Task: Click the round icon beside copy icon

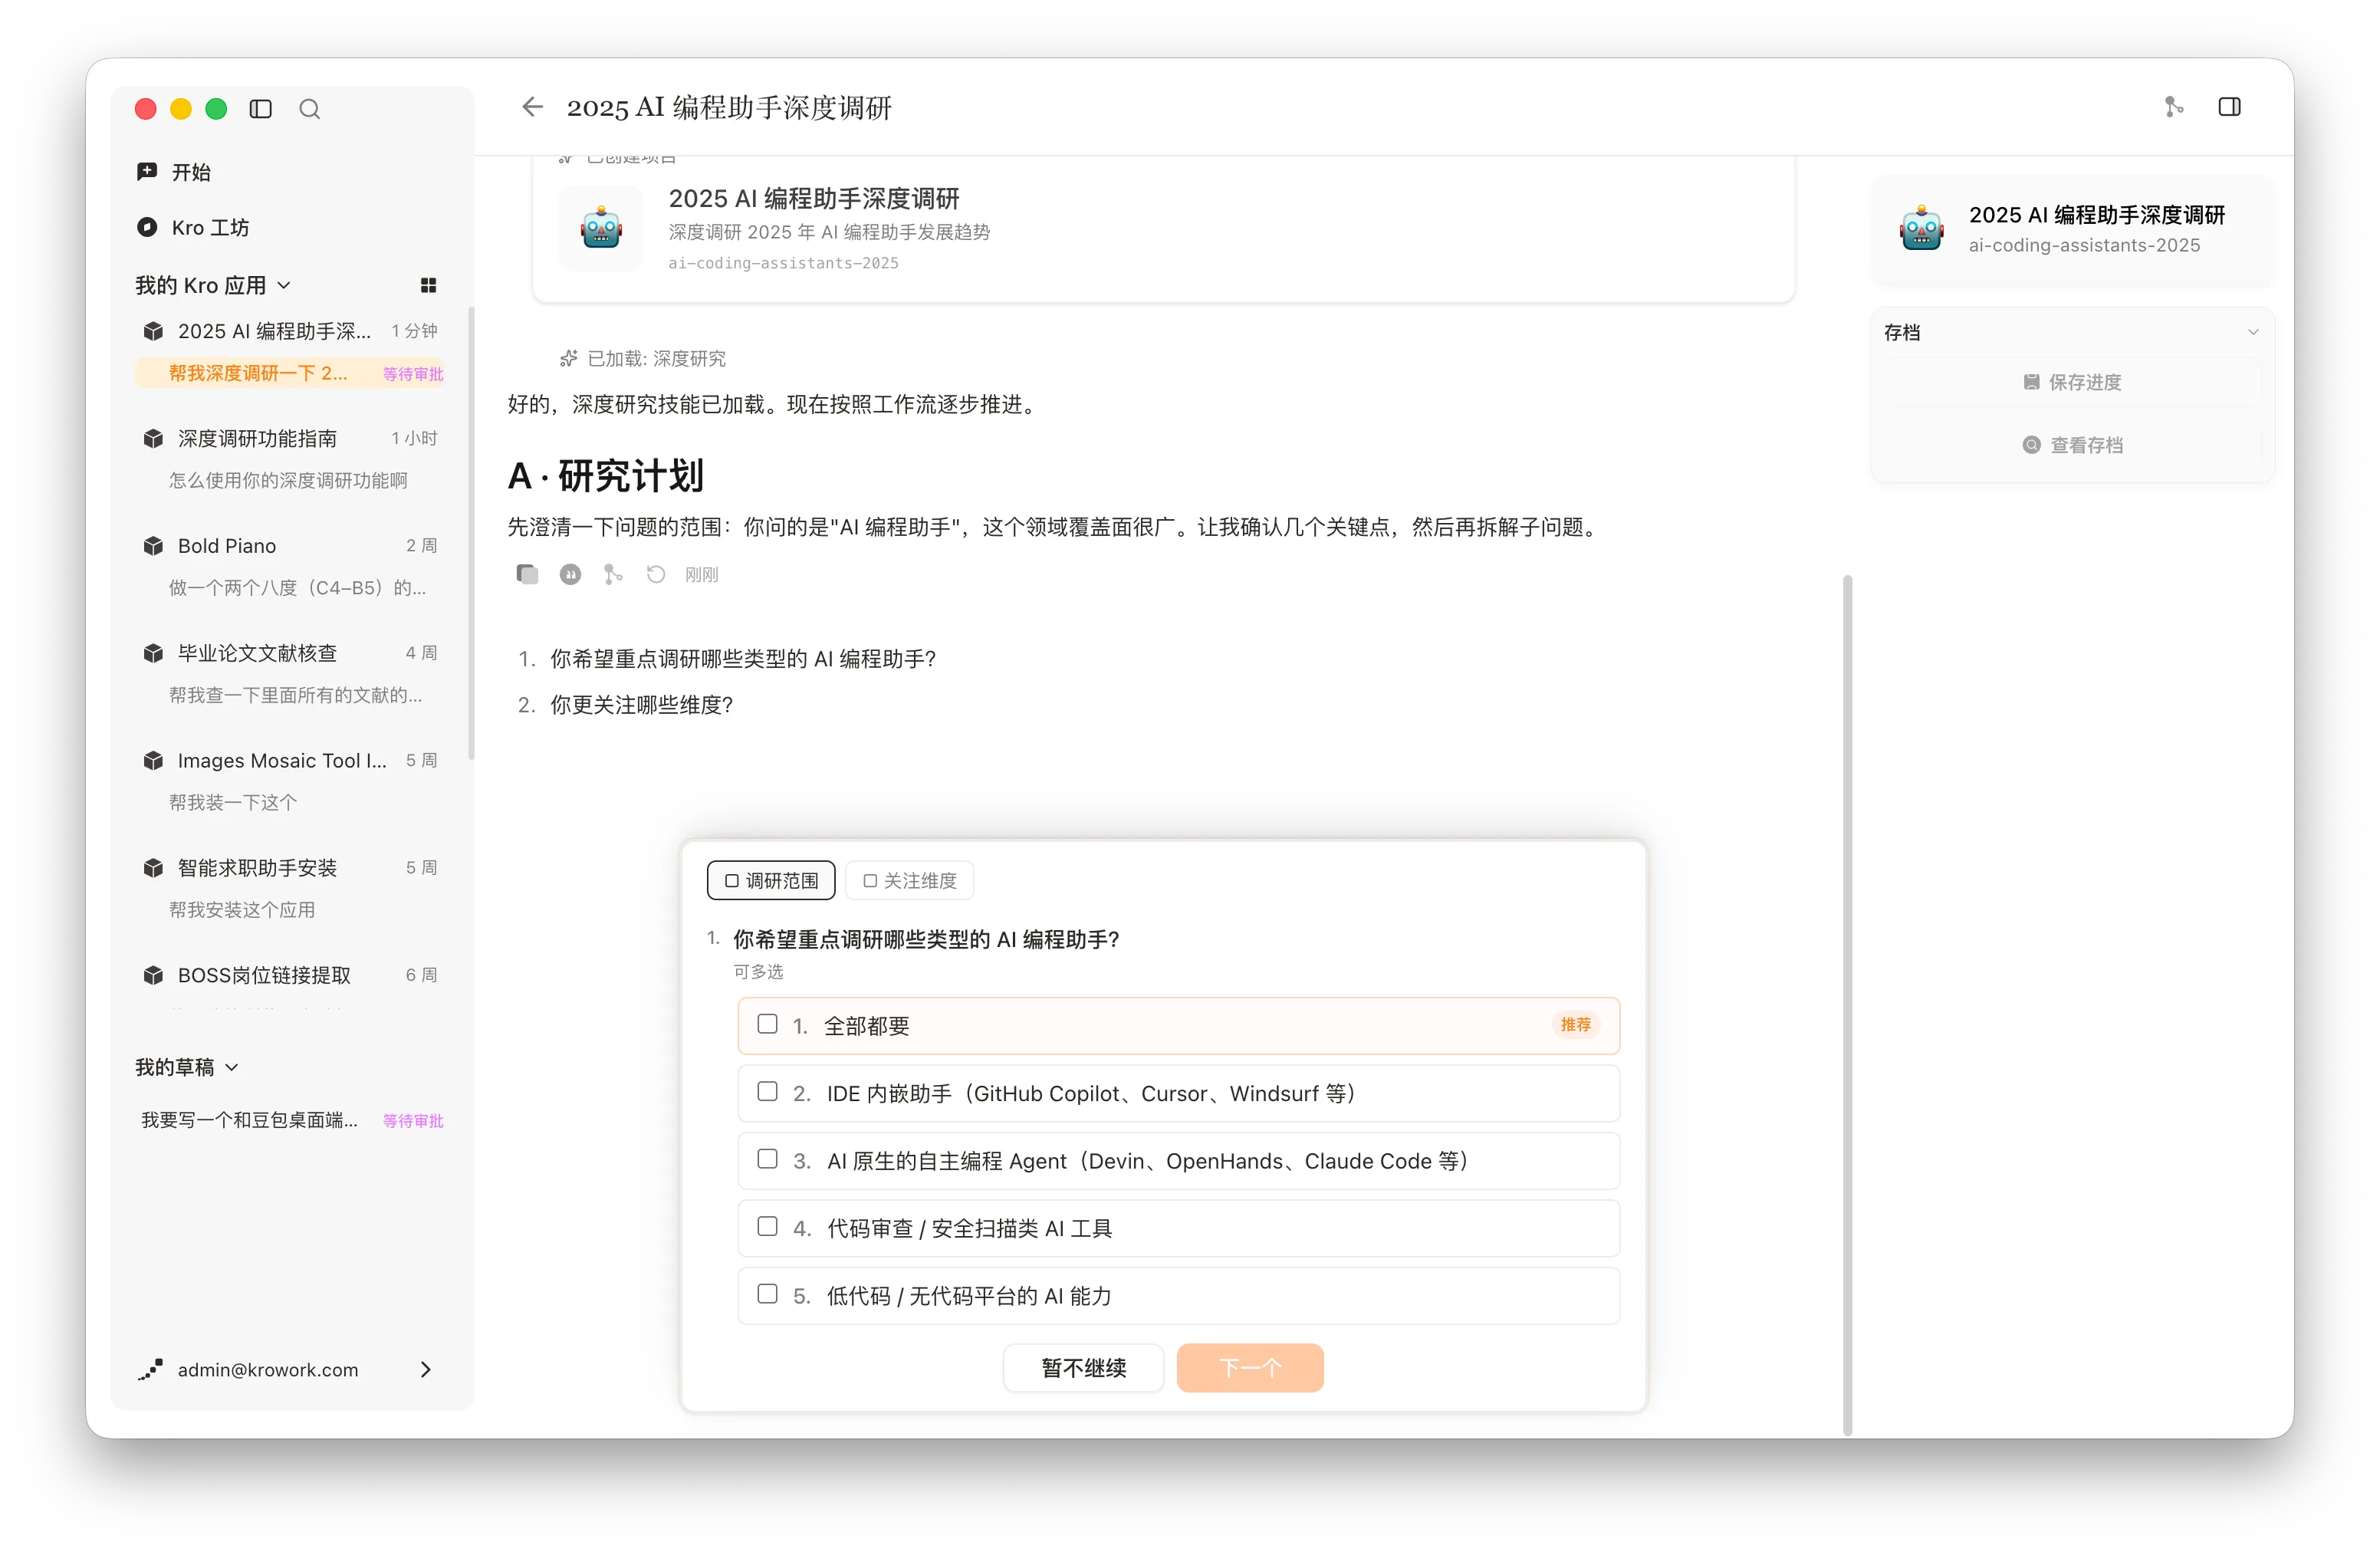Action: pos(570,574)
